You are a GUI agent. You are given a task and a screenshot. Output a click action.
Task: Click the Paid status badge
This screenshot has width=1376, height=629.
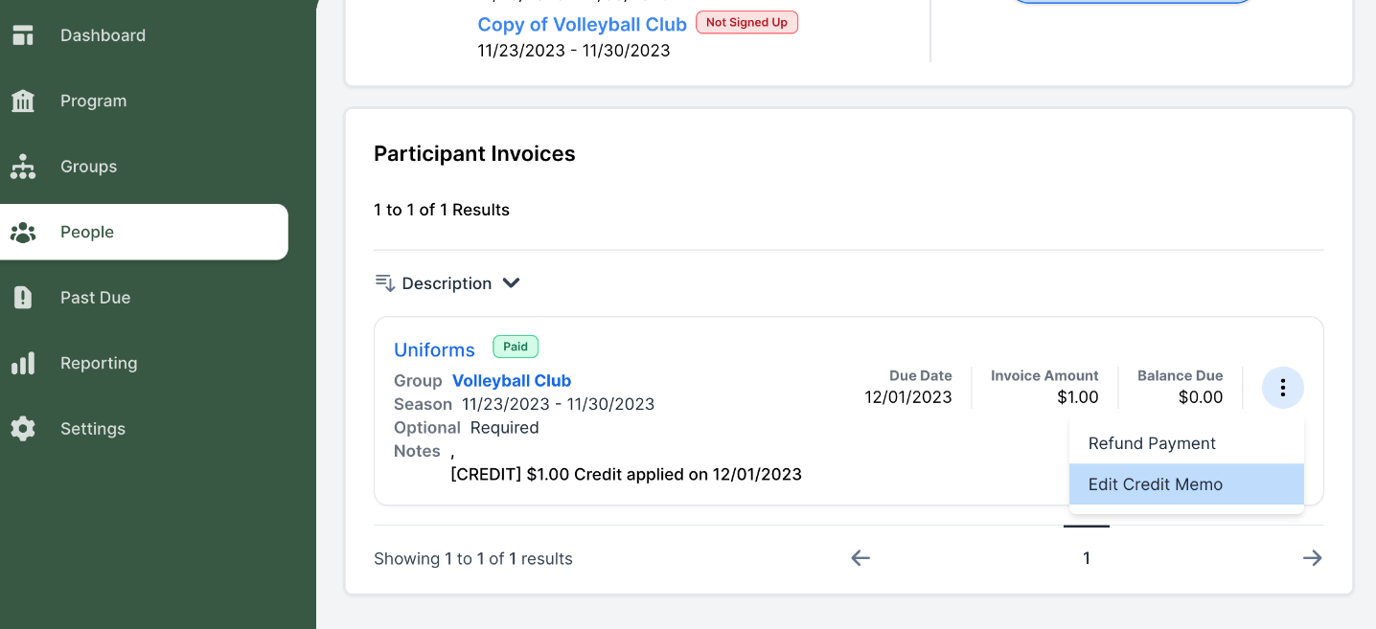(x=515, y=346)
